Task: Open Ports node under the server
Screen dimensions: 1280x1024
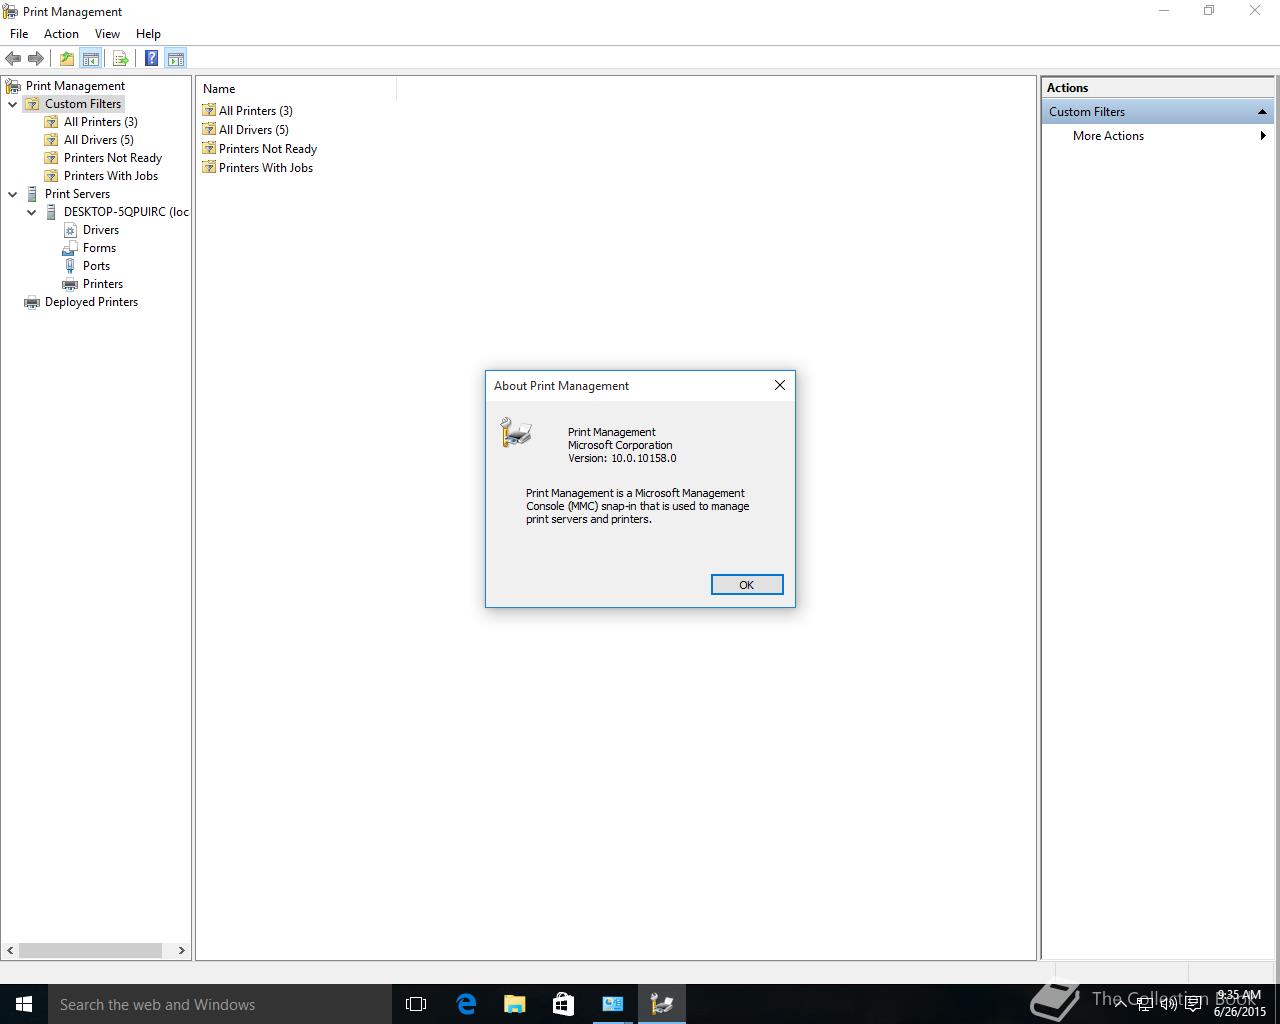Action: click(x=96, y=266)
